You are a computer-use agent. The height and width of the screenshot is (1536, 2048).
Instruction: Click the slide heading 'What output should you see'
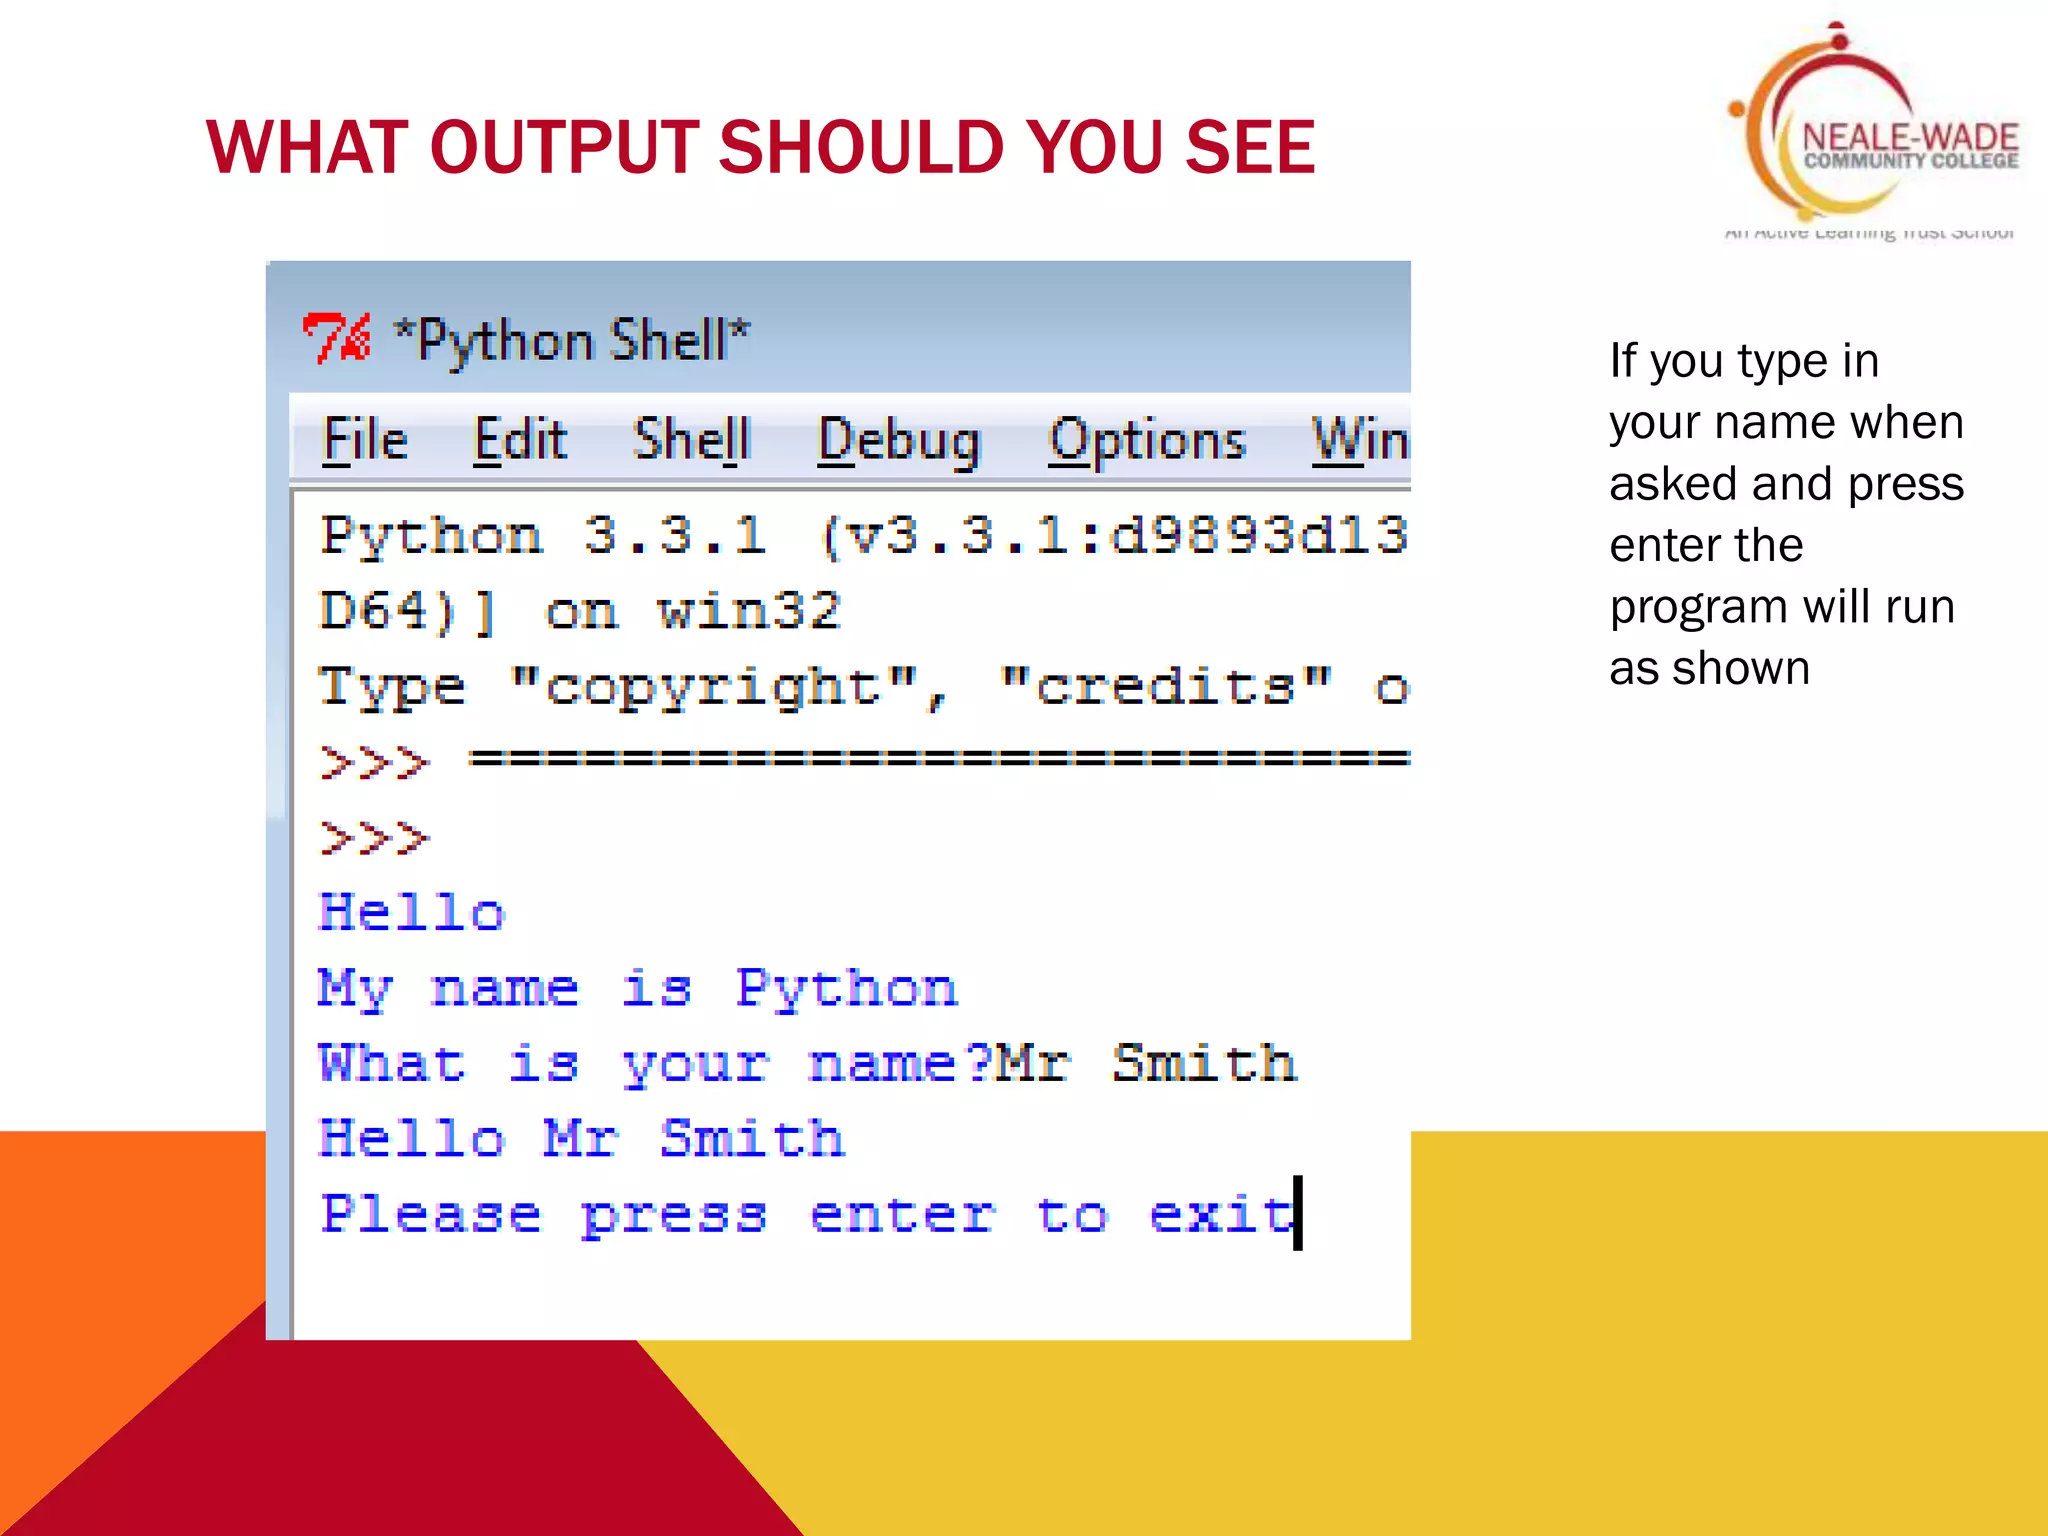(760, 148)
